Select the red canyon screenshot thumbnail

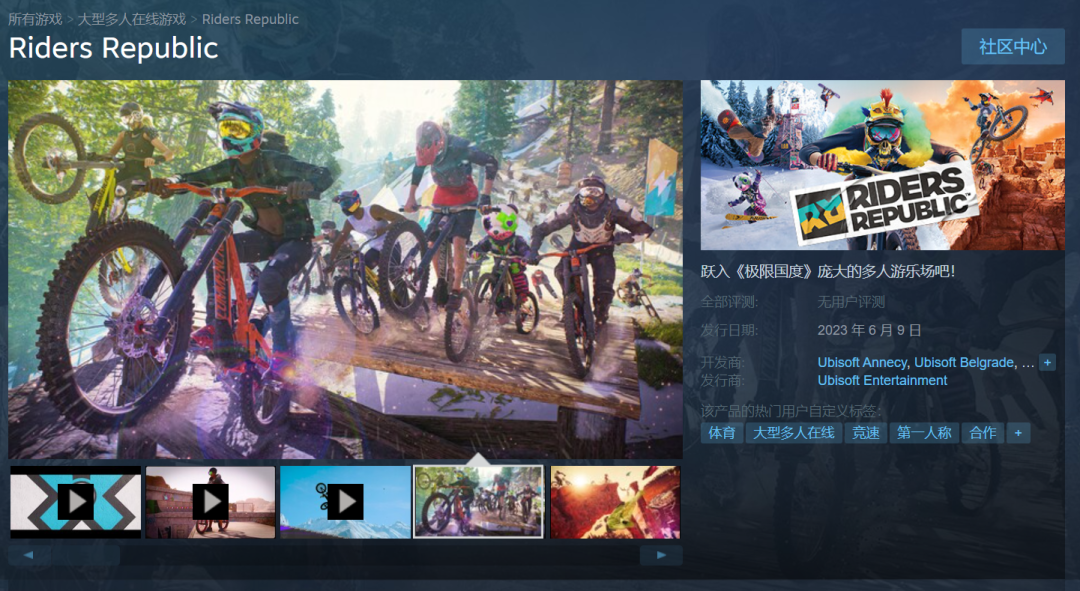click(615, 502)
